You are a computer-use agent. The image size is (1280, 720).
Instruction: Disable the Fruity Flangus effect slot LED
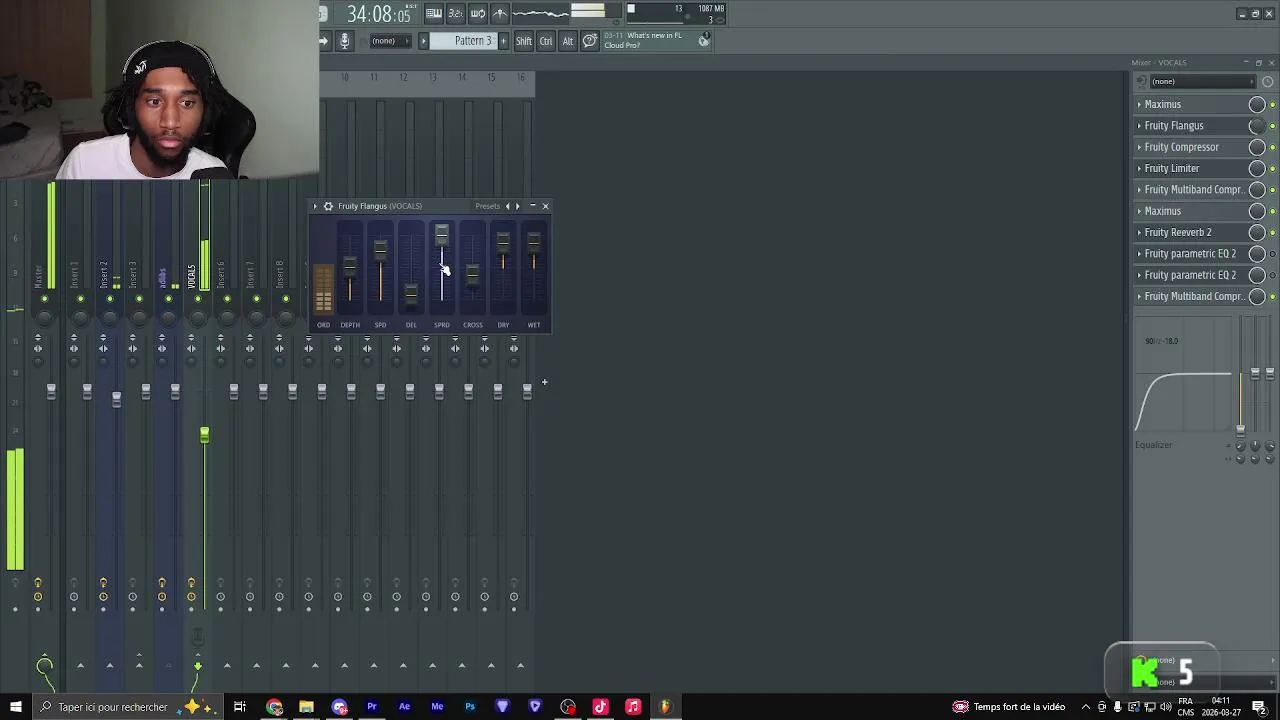tap(1272, 126)
